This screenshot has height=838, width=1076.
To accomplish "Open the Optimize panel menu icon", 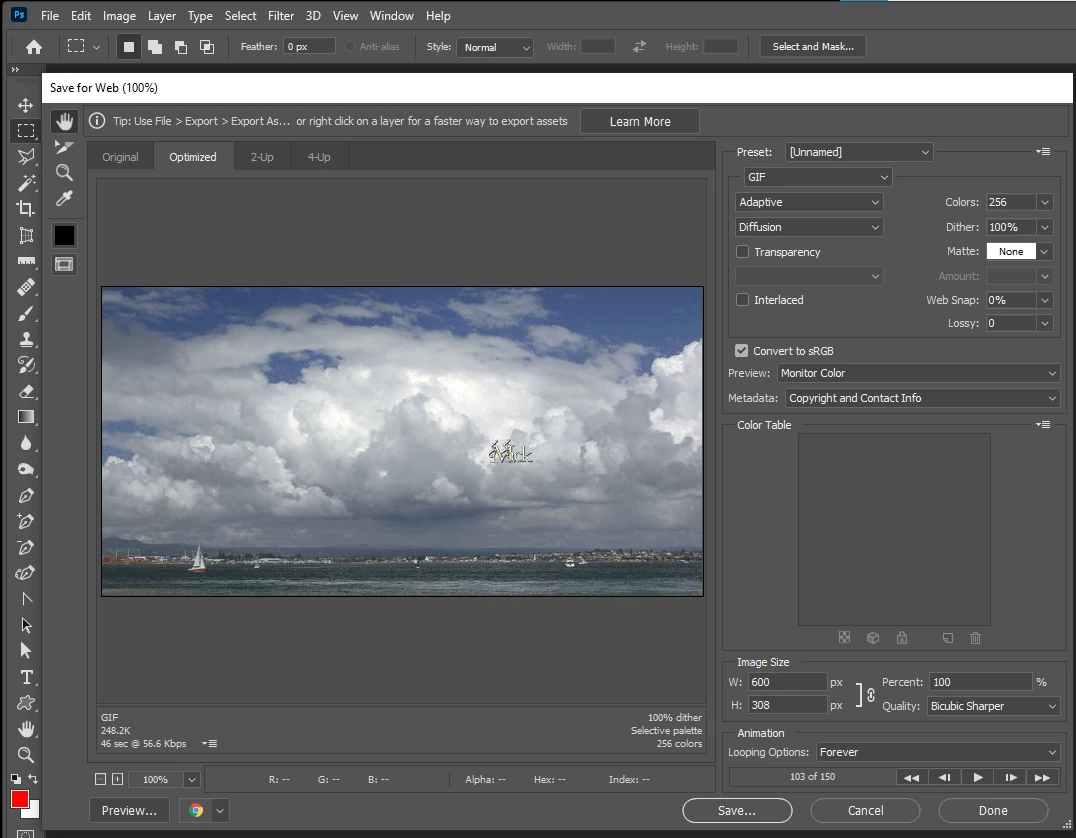I will pos(1044,152).
